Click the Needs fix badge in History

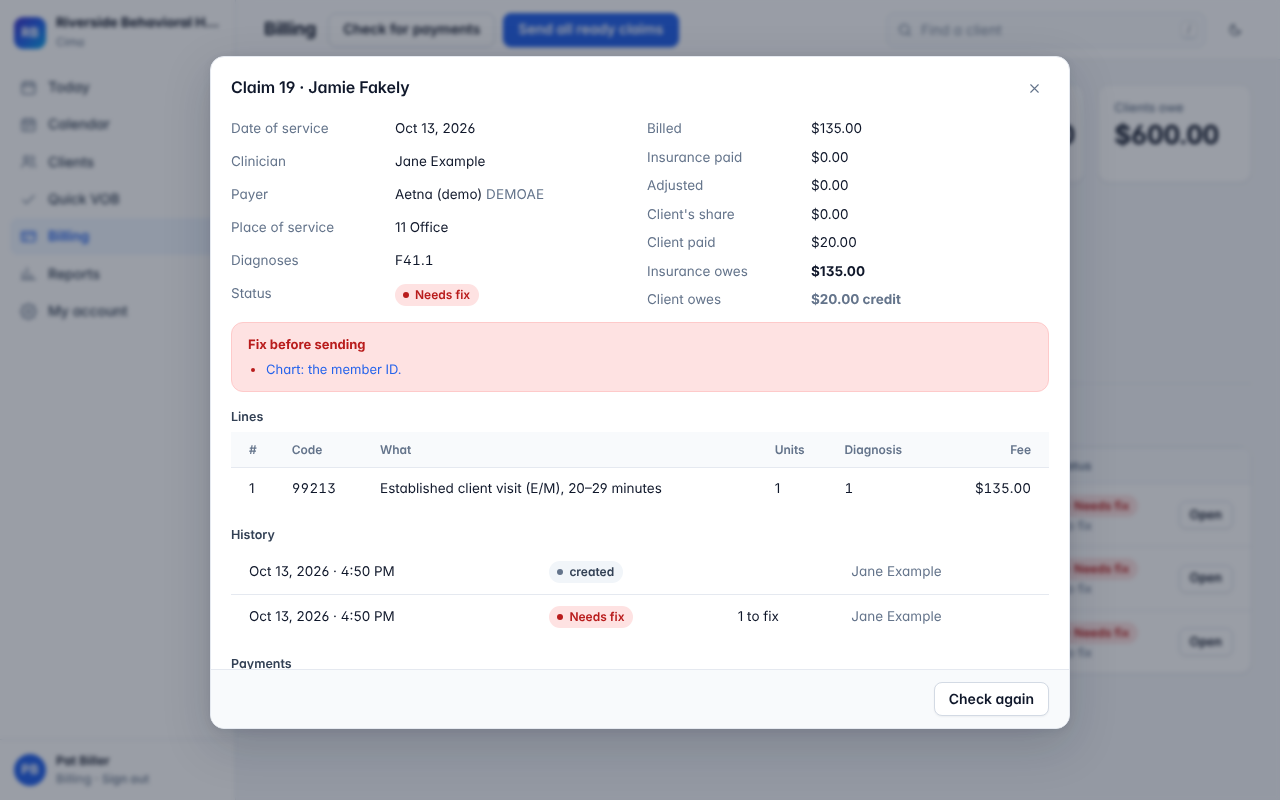click(591, 617)
